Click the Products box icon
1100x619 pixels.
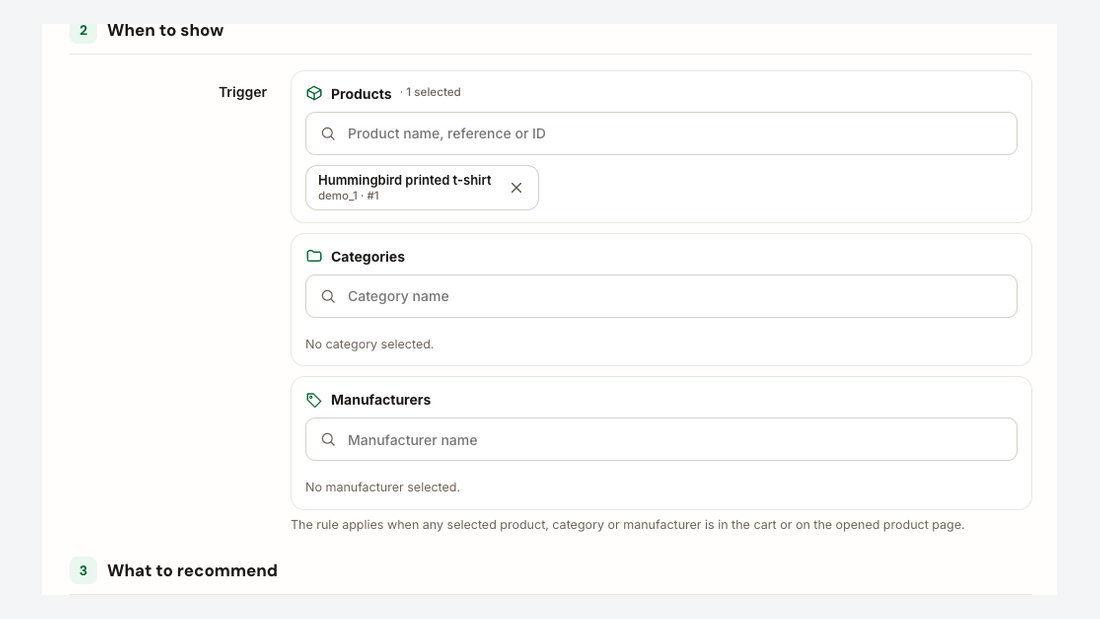[314, 93]
